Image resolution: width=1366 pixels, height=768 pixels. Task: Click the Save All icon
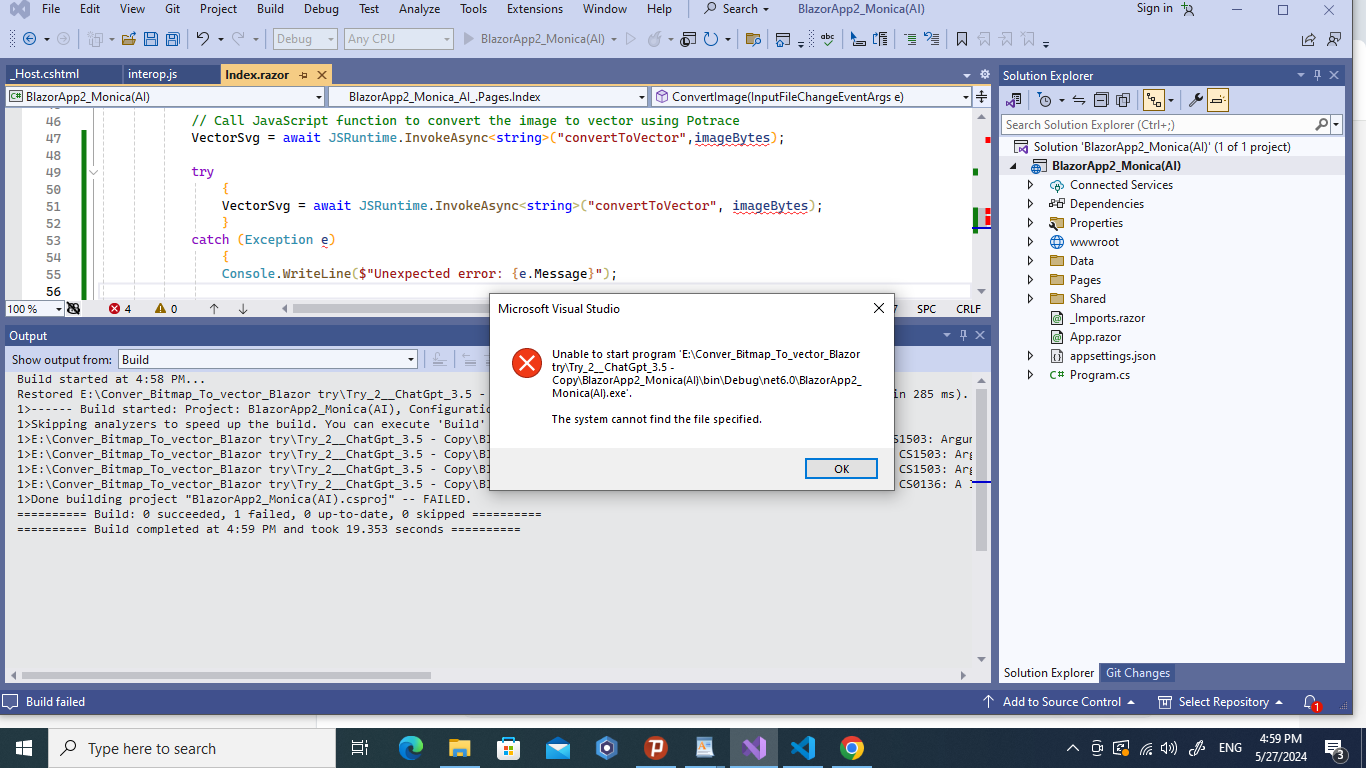(172, 39)
